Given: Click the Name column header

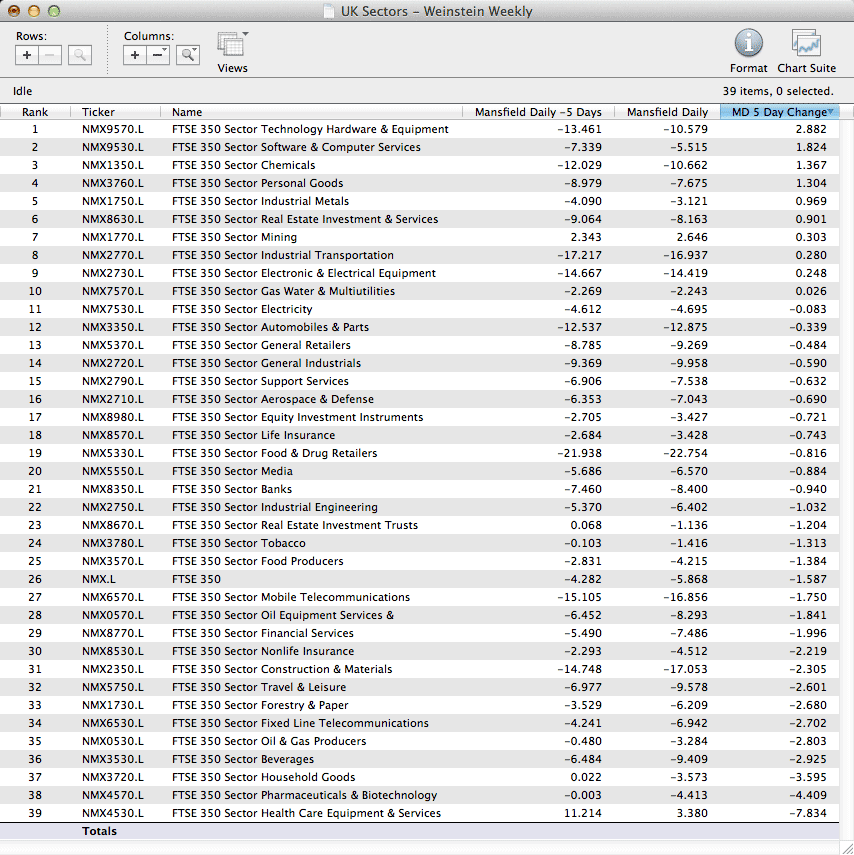Looking at the screenshot, I should (x=187, y=112).
